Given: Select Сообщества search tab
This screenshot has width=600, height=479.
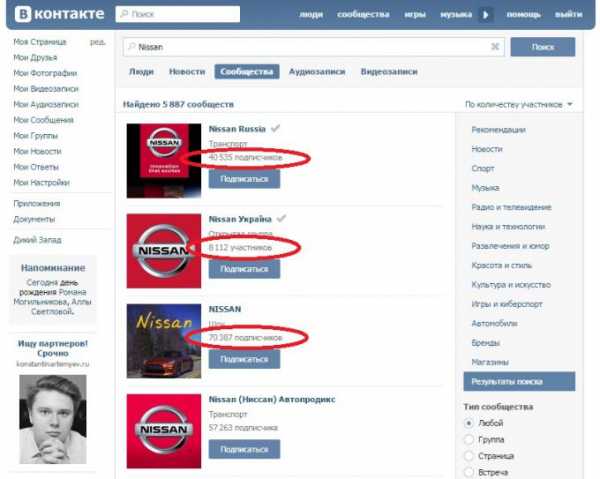Looking at the screenshot, I should [x=247, y=72].
